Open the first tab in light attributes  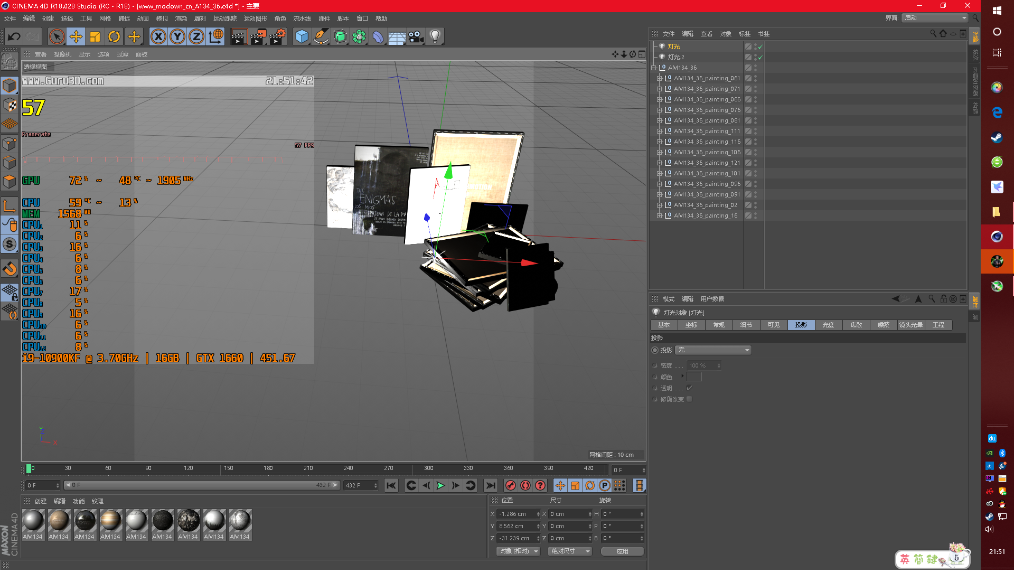(663, 325)
